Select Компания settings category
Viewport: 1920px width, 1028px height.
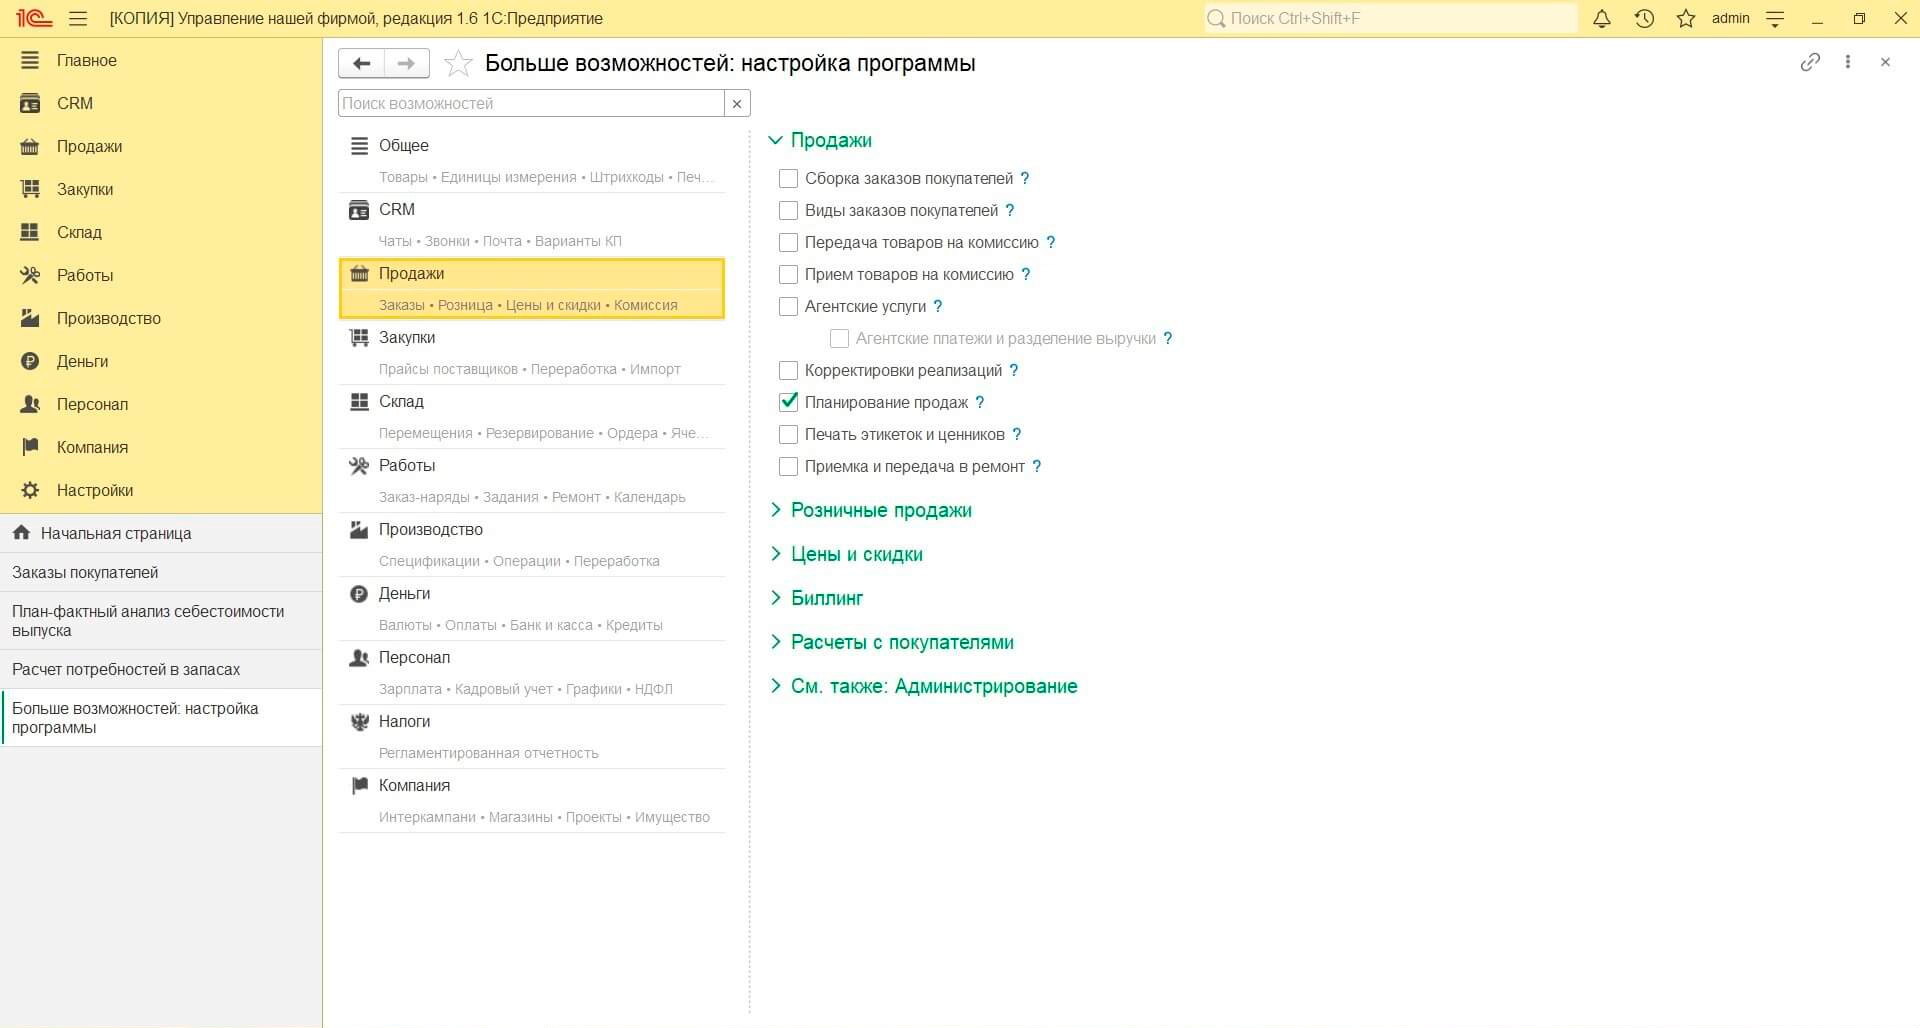[532, 800]
